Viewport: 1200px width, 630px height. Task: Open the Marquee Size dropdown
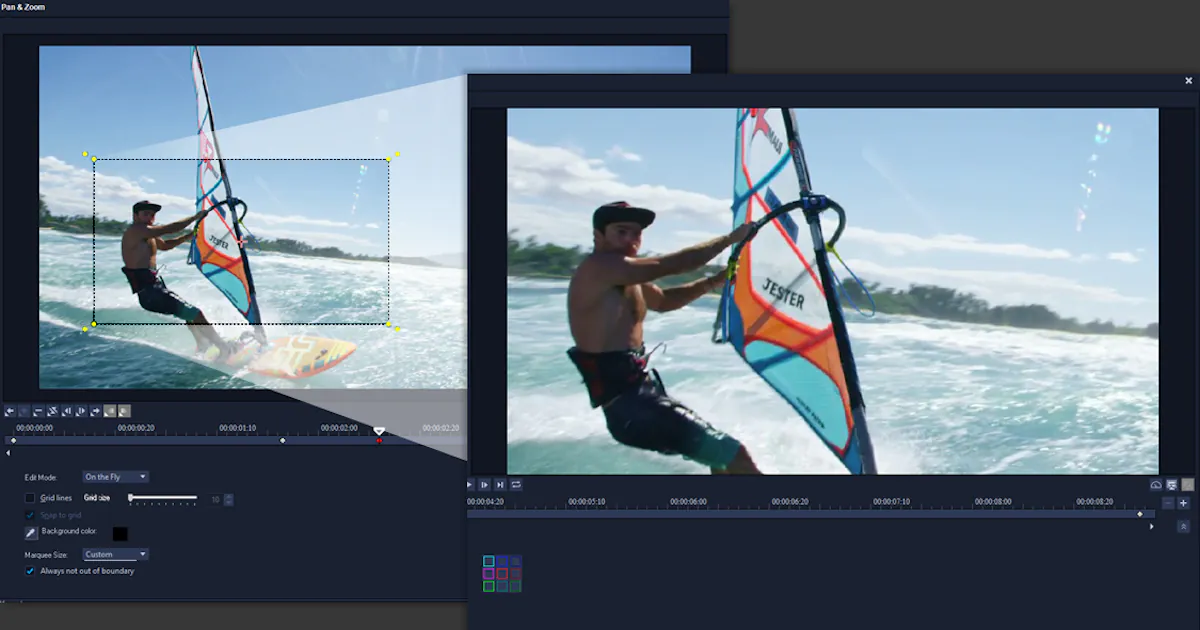pos(115,554)
